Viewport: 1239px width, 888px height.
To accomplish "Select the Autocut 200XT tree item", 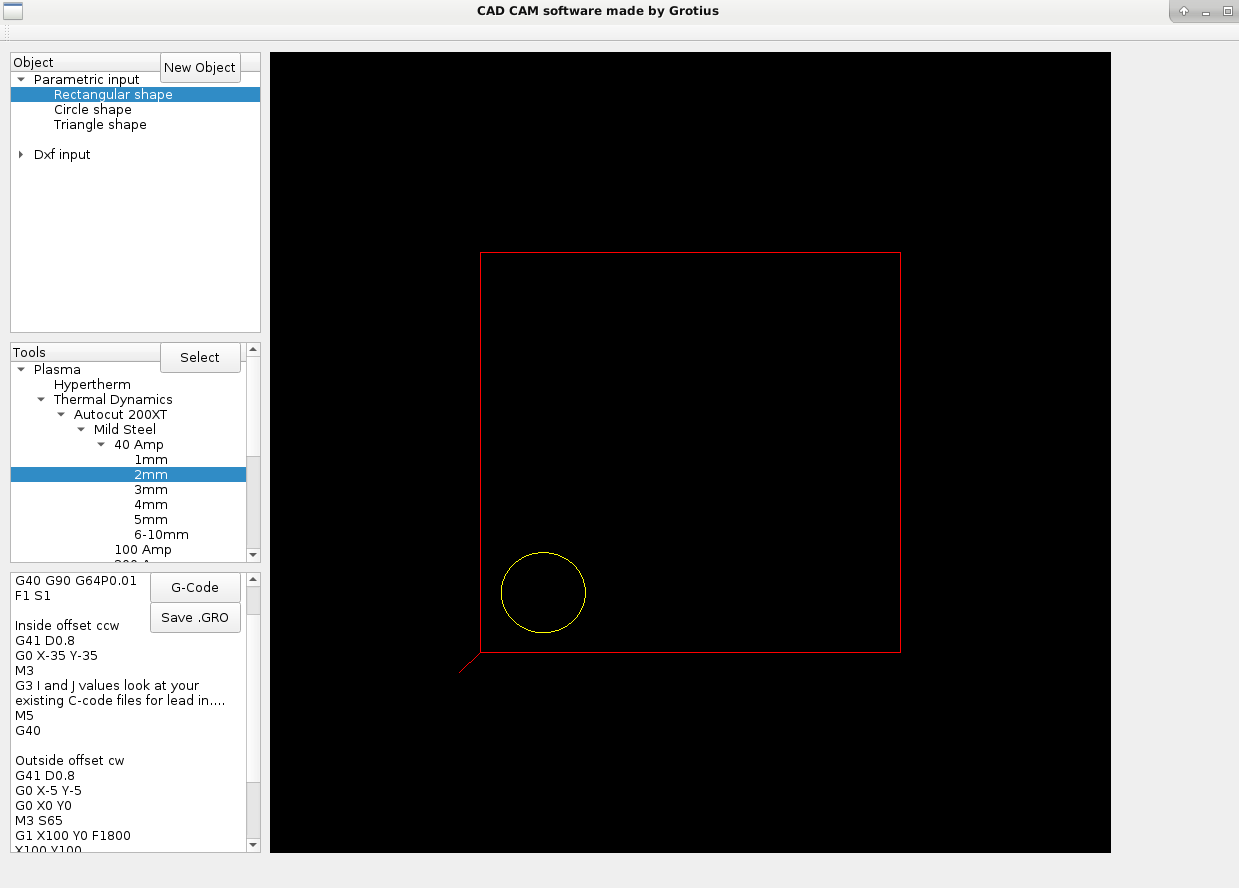I will (x=121, y=414).
